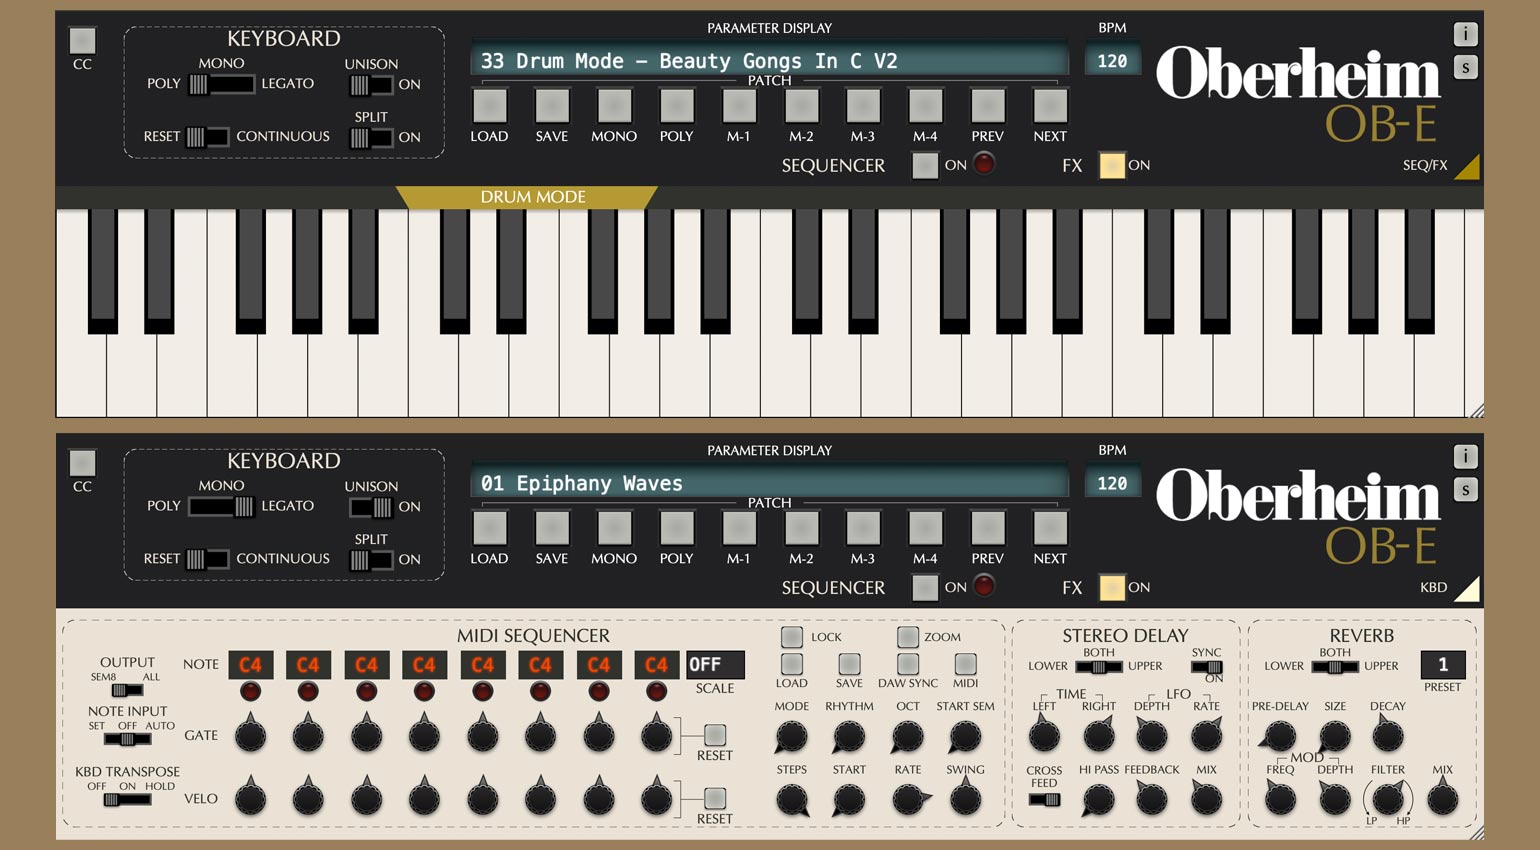The height and width of the screenshot is (850, 1540).
Task: Flip POLY/LEGATO switch in the upper window
Action: (x=221, y=84)
